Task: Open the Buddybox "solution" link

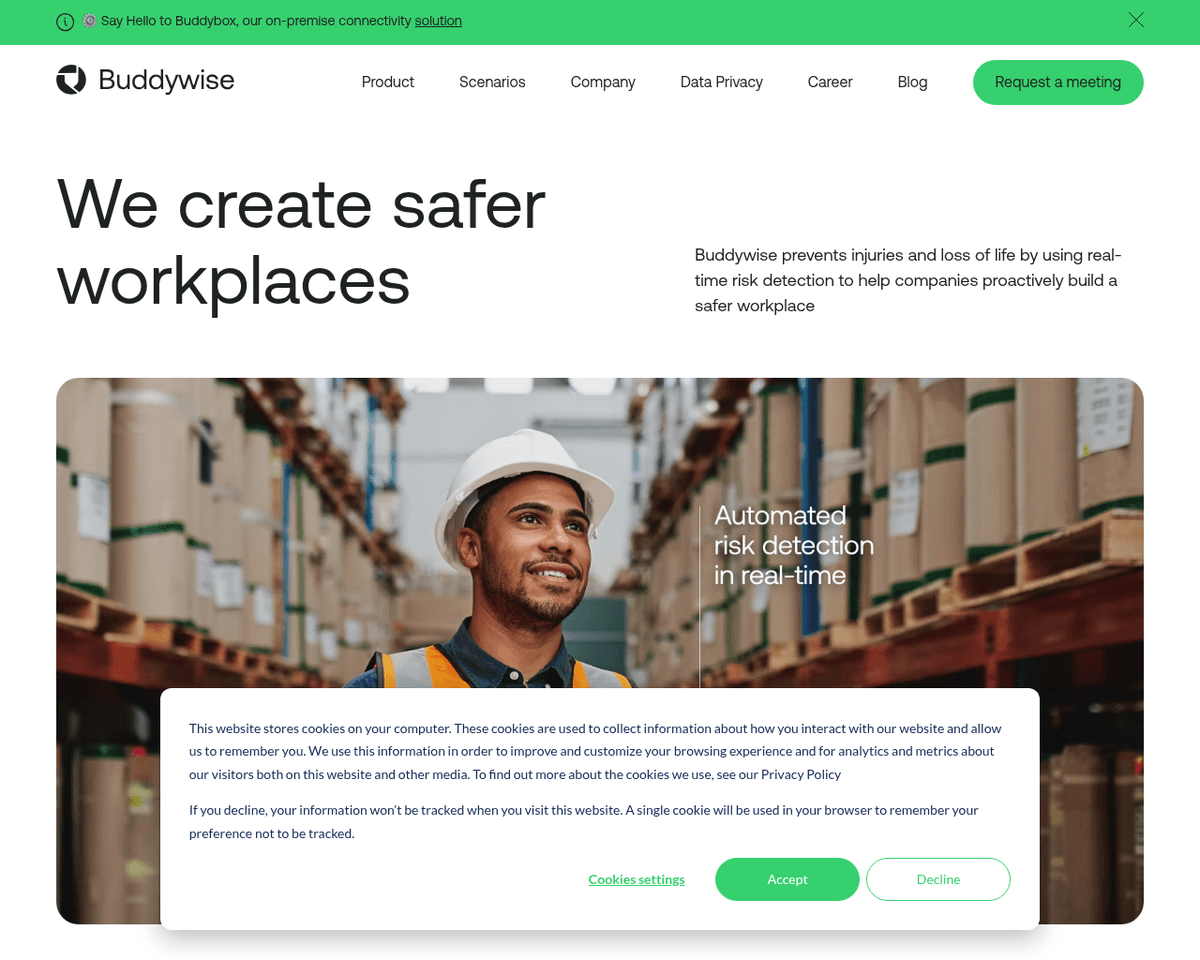Action: tap(438, 21)
